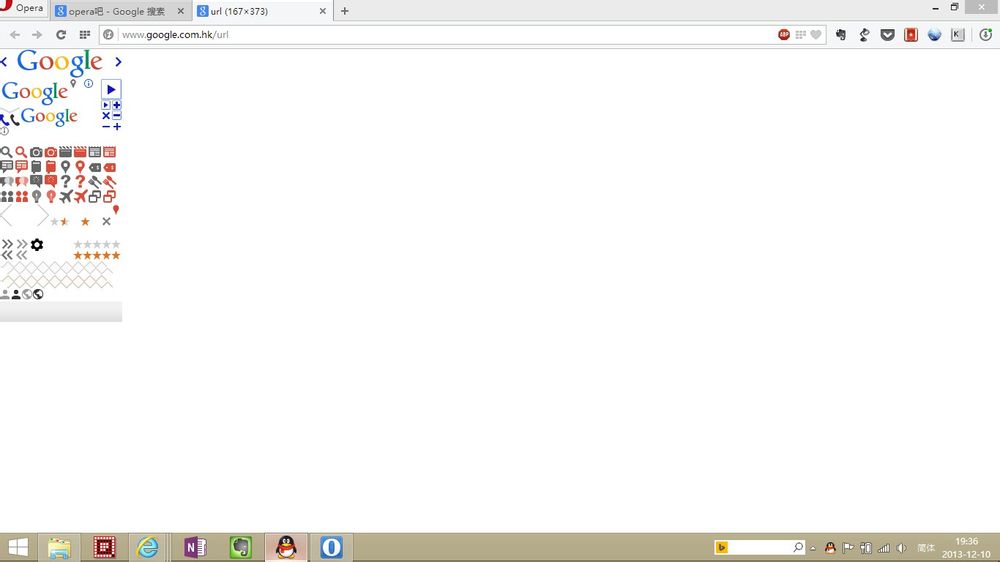Go back to the previous page

coord(15,34)
